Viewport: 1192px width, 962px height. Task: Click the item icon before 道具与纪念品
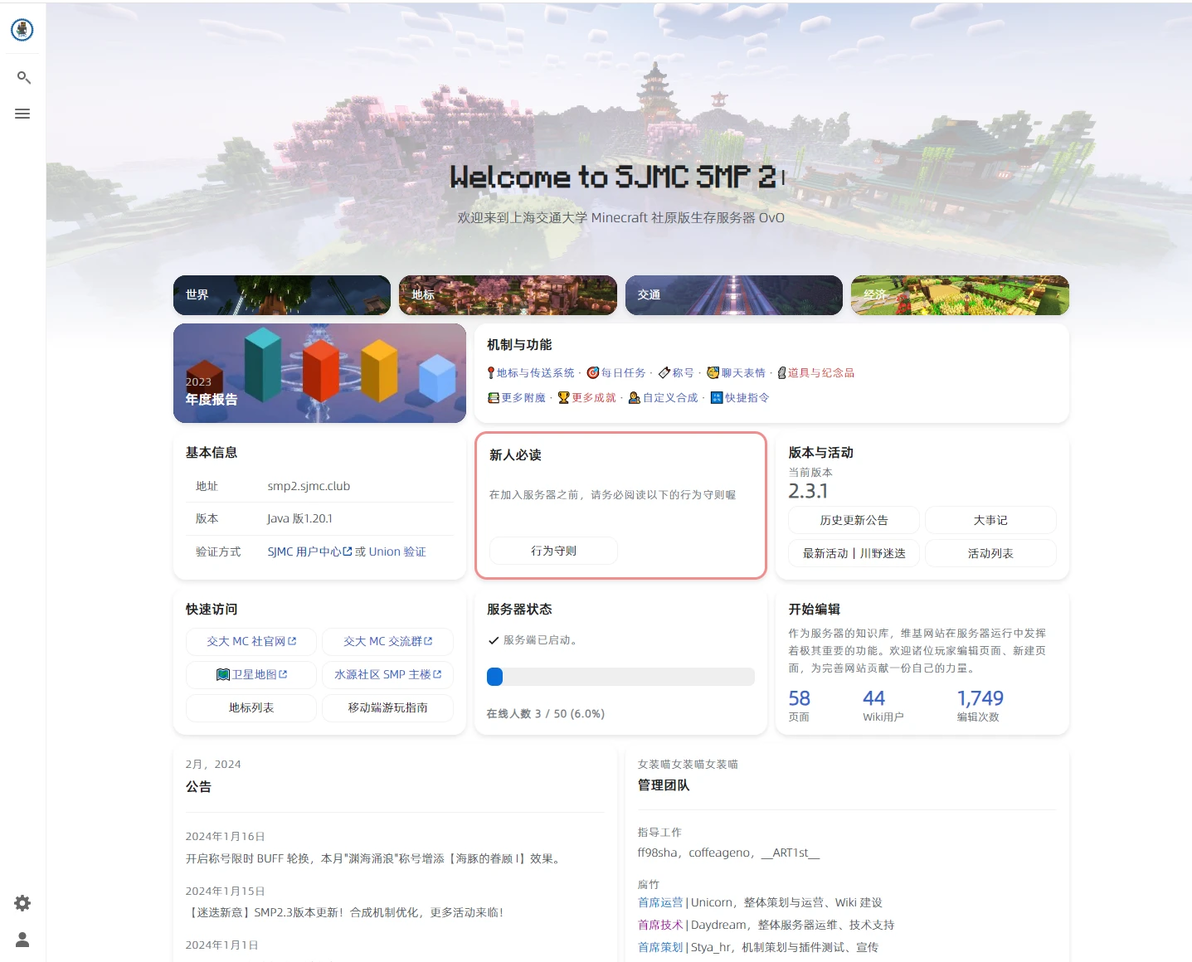(781, 373)
